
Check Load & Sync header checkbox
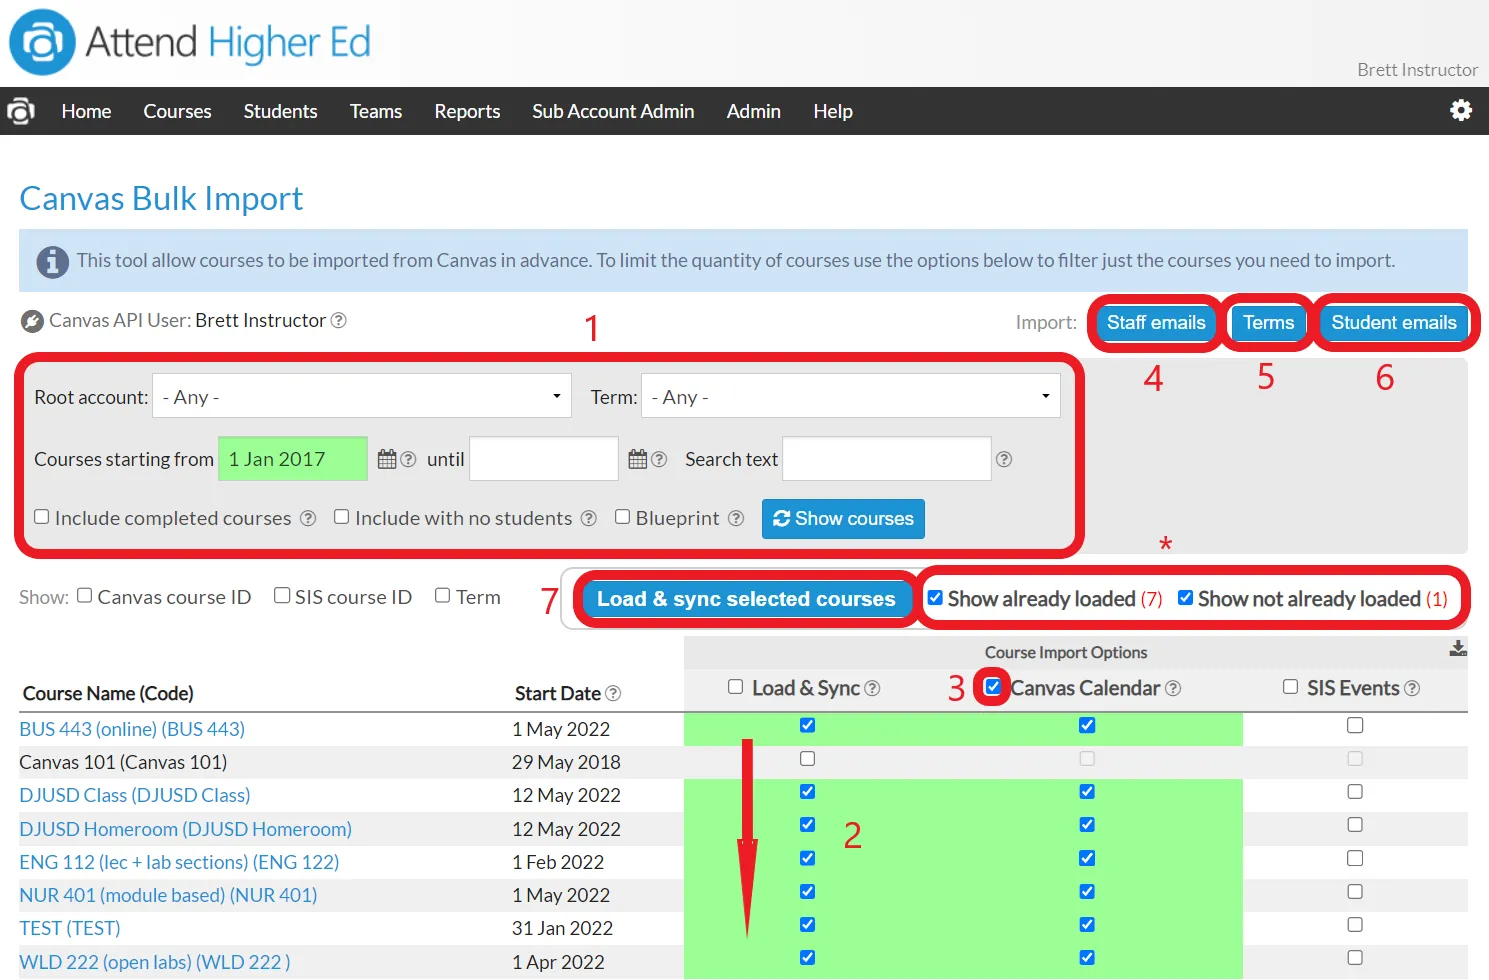click(736, 687)
